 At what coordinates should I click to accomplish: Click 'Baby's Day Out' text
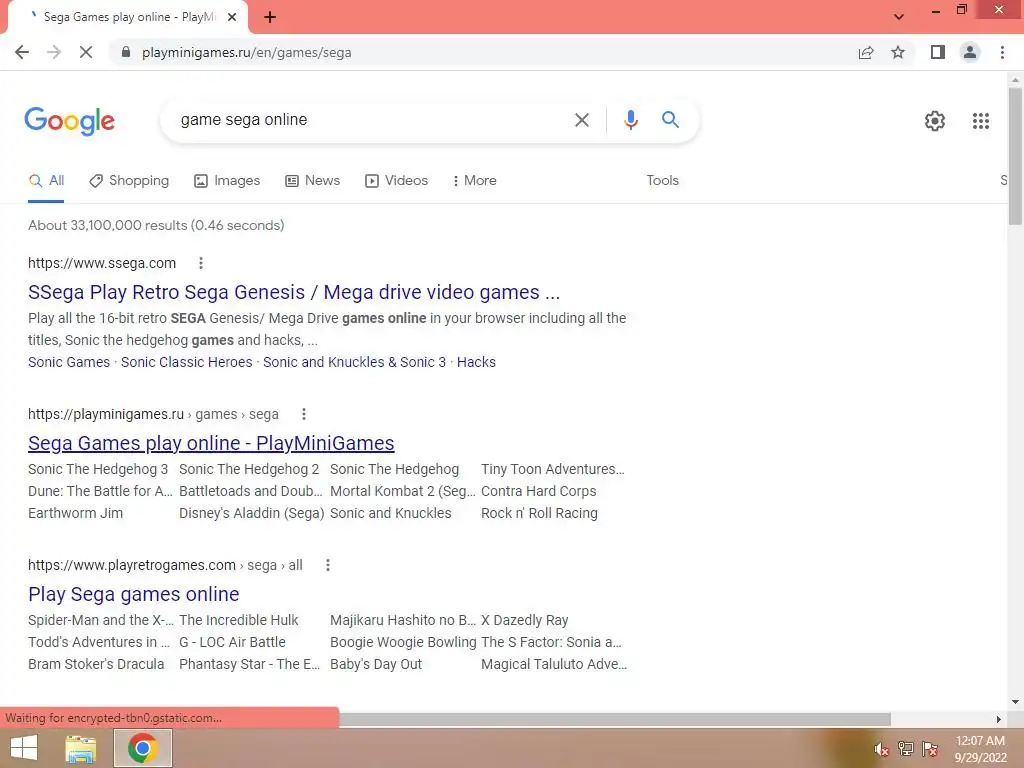click(x=376, y=664)
